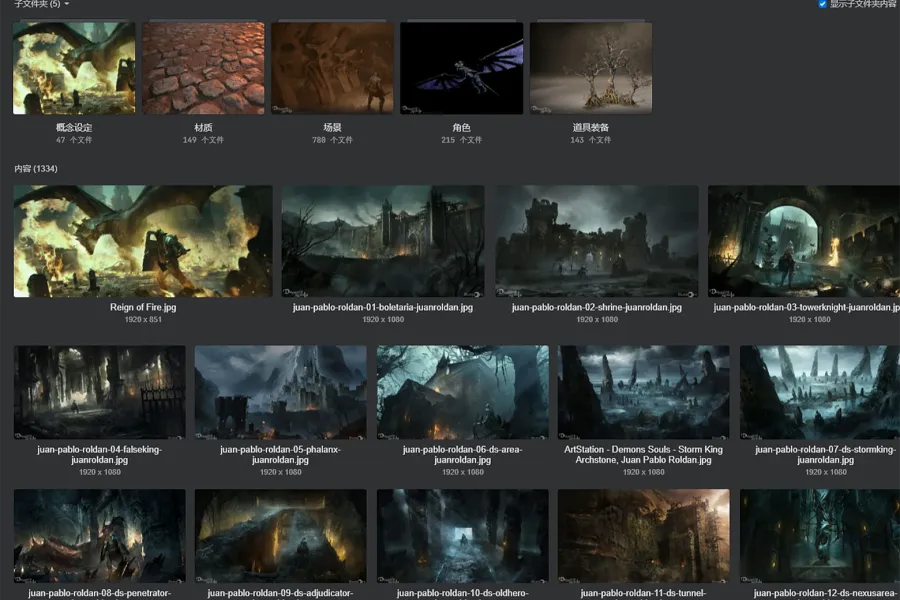Click the 道具装备 folder name label

(x=591, y=127)
